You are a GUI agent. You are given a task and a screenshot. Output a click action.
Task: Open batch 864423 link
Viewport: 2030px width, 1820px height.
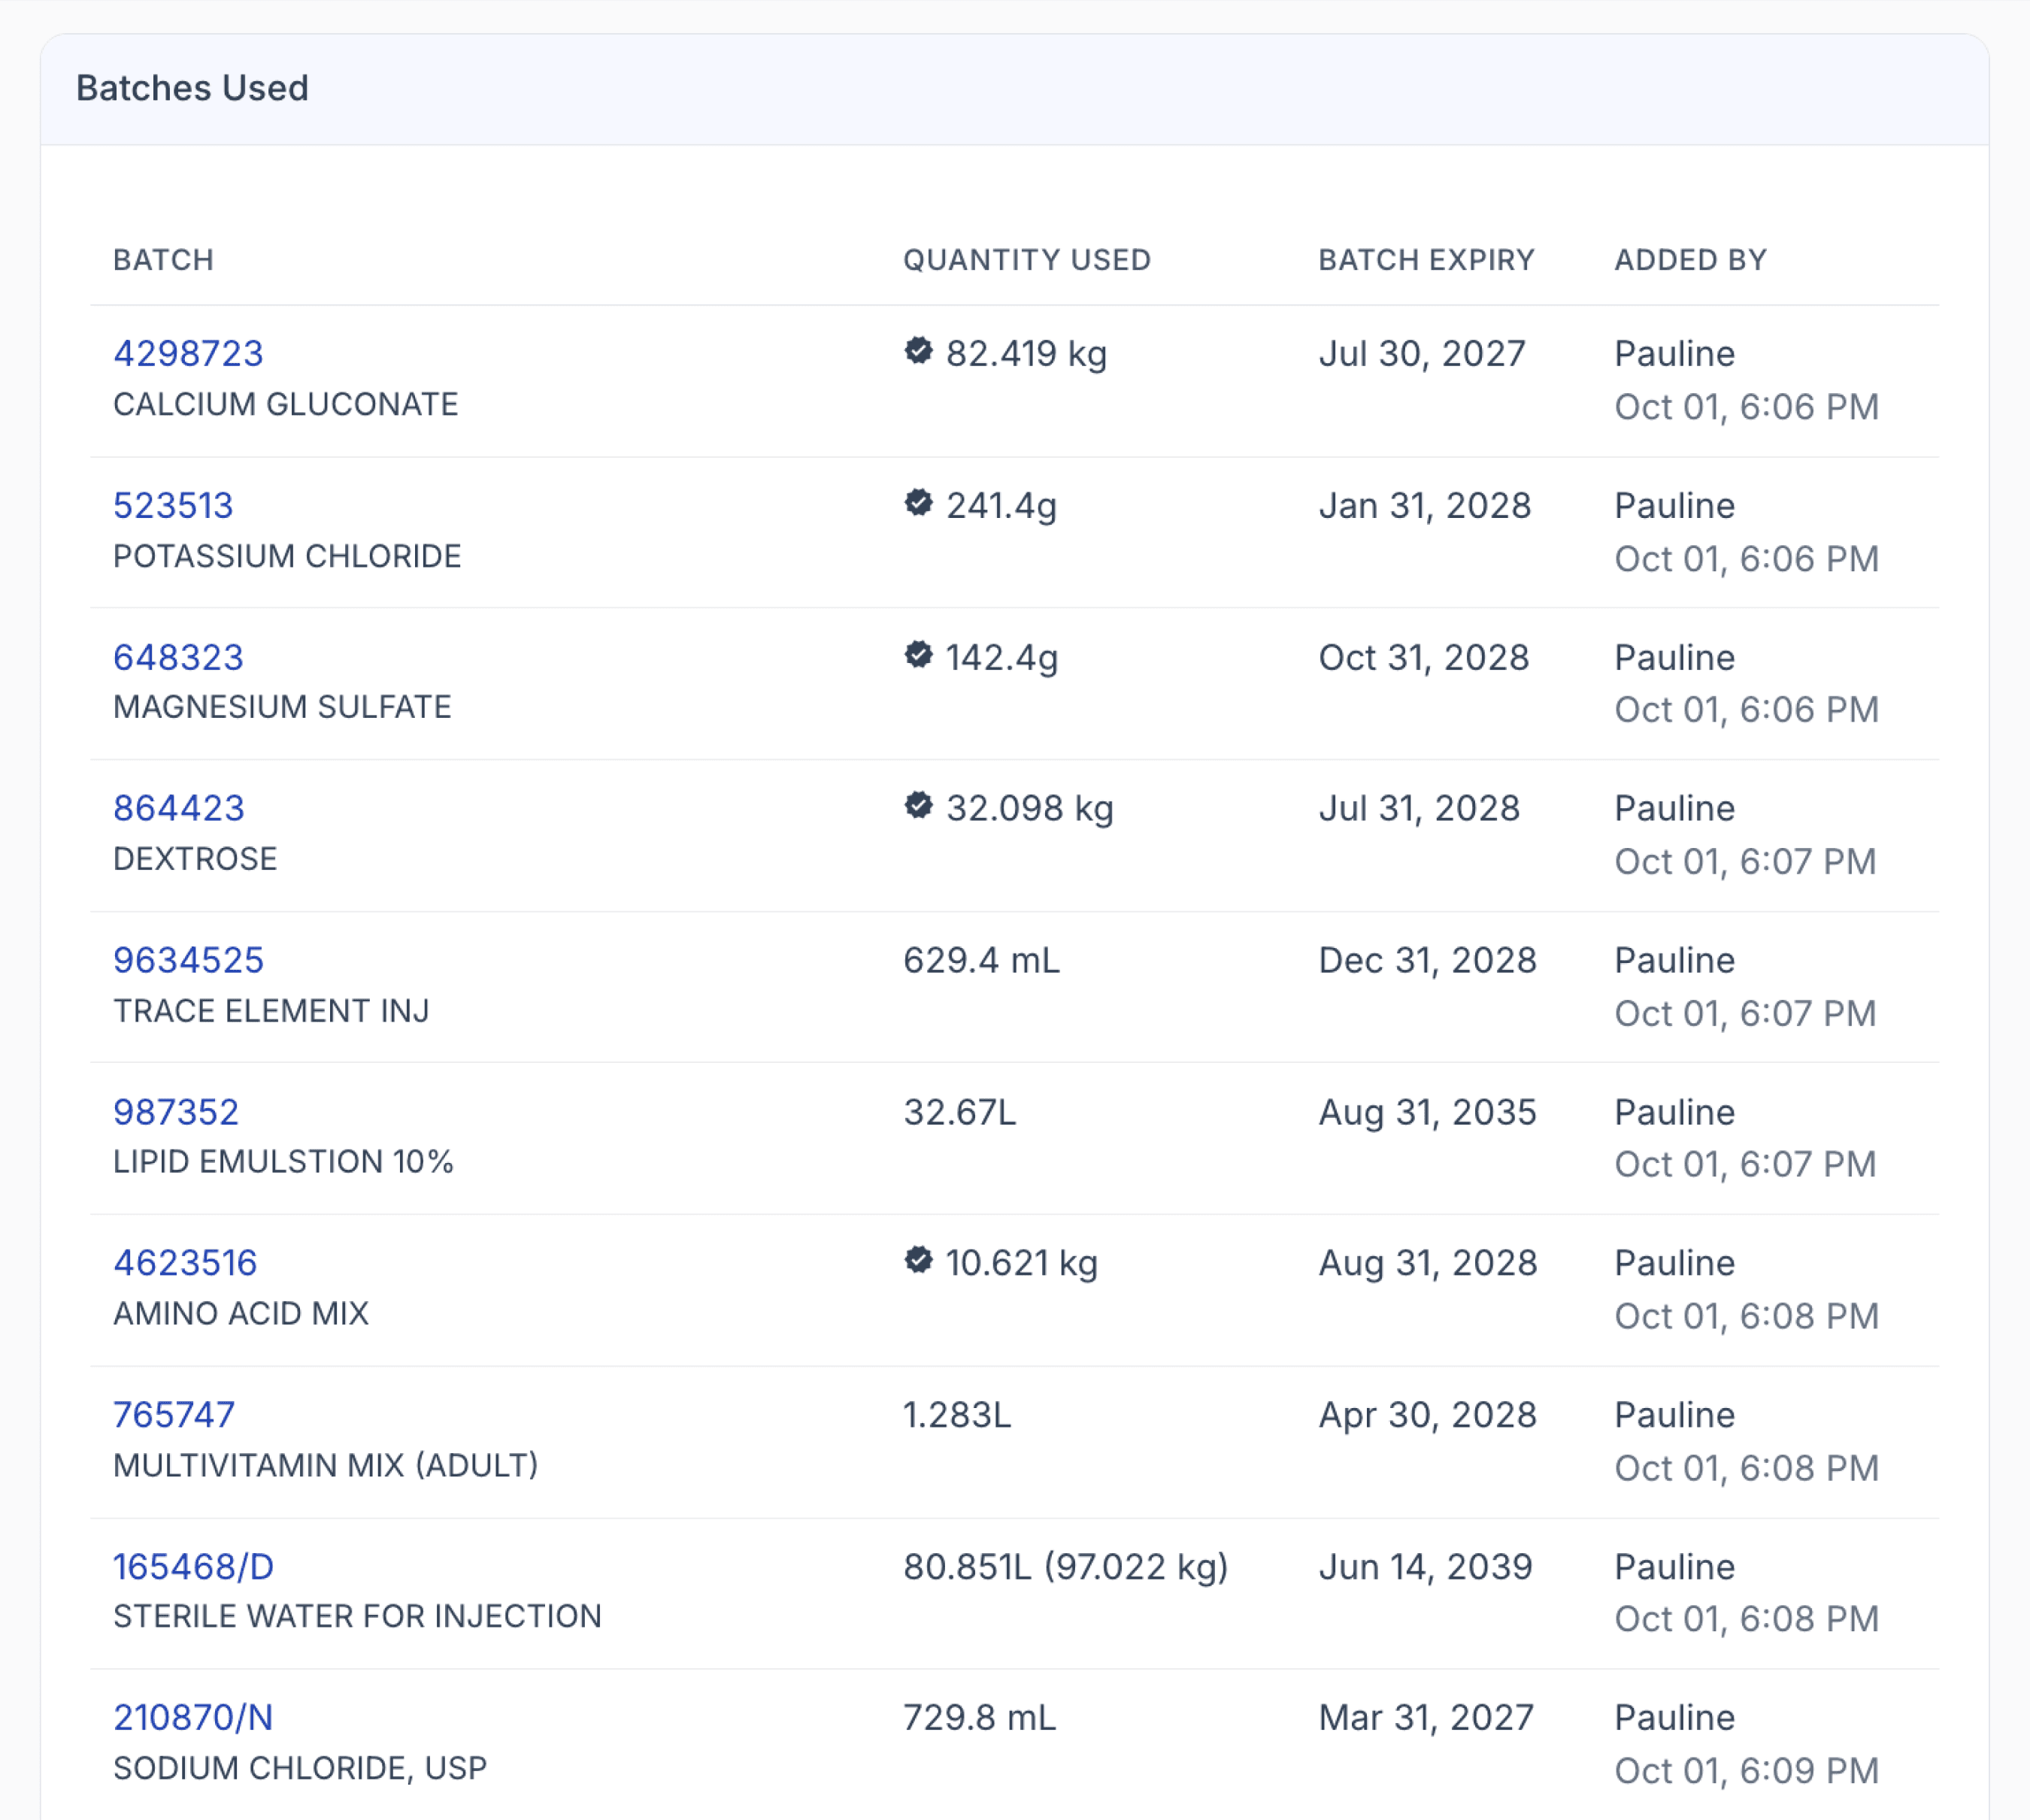pos(179,809)
